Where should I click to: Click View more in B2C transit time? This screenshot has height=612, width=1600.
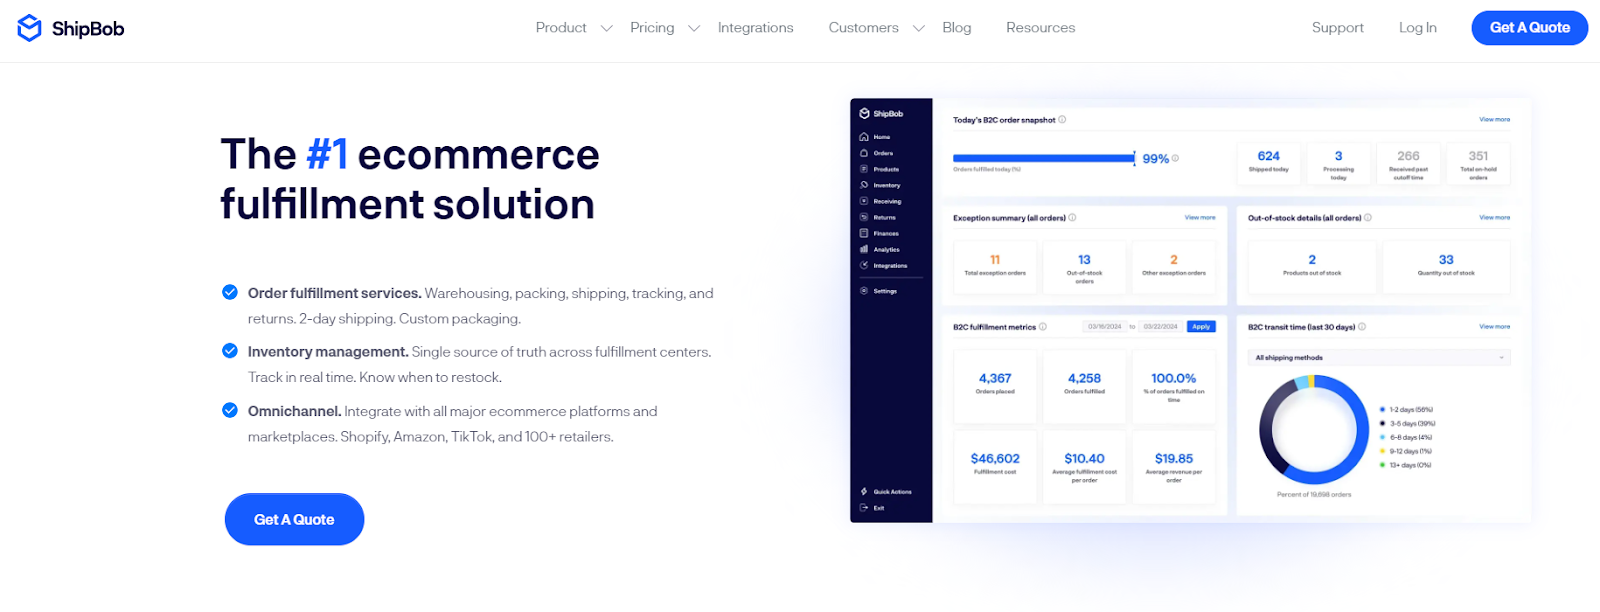coord(1495,326)
